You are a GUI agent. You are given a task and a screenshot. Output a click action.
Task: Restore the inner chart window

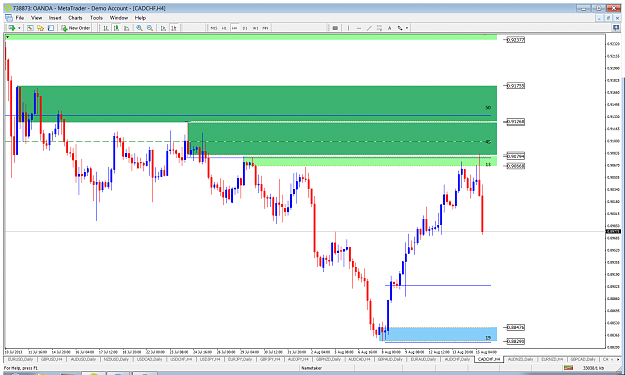pyautogui.click(x=608, y=18)
